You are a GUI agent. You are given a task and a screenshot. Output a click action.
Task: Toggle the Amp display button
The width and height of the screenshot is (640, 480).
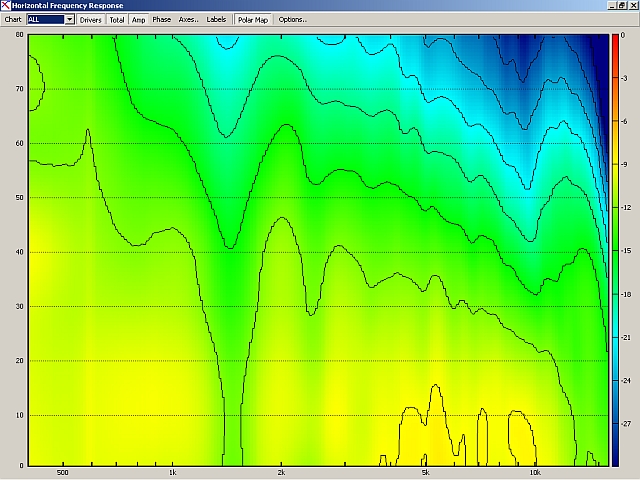pos(138,20)
